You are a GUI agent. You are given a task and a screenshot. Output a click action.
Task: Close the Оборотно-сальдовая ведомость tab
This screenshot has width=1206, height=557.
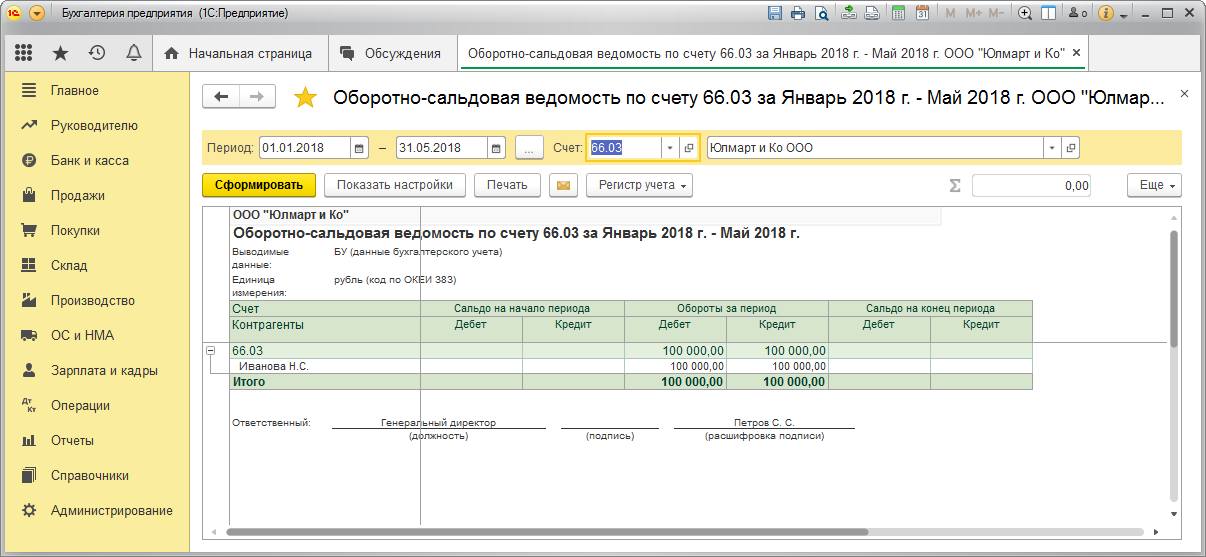pos(1076,53)
